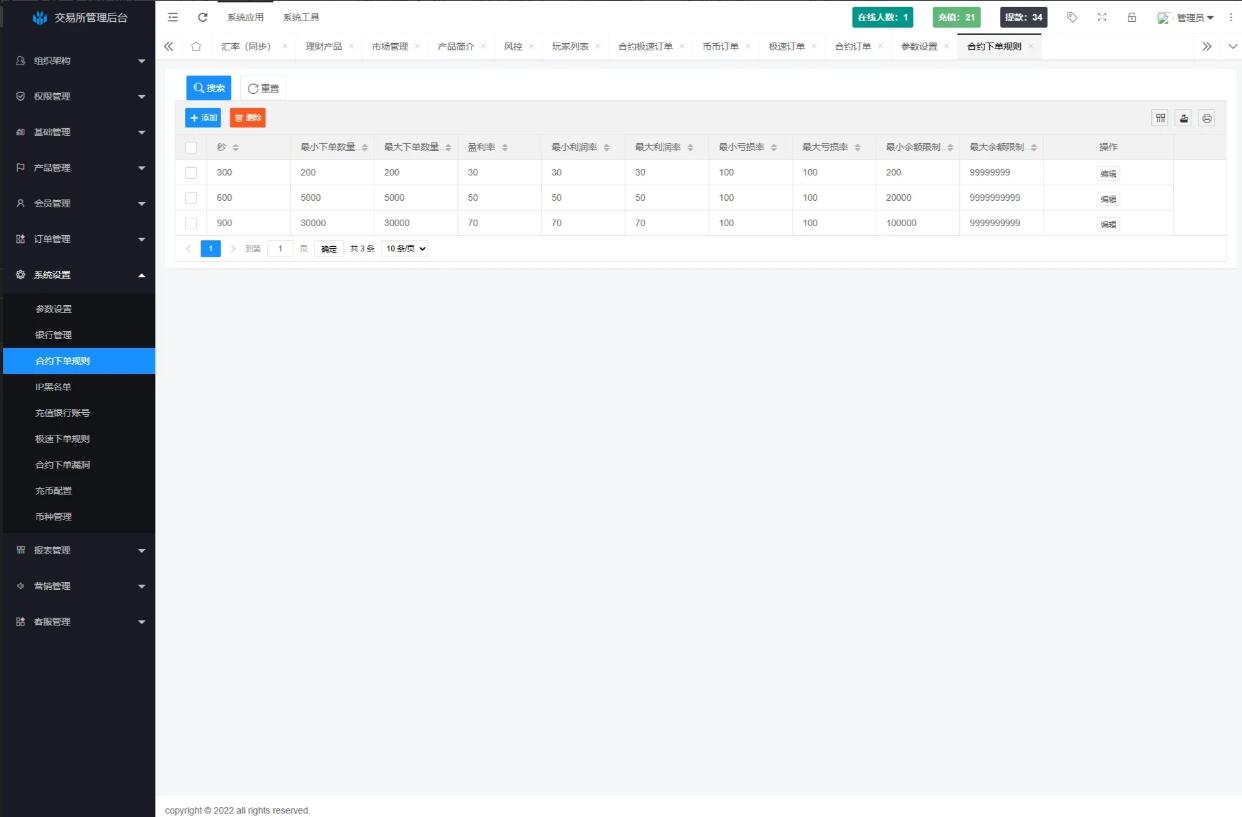Tick the checkbox for the 300 seconds row

coord(191,173)
